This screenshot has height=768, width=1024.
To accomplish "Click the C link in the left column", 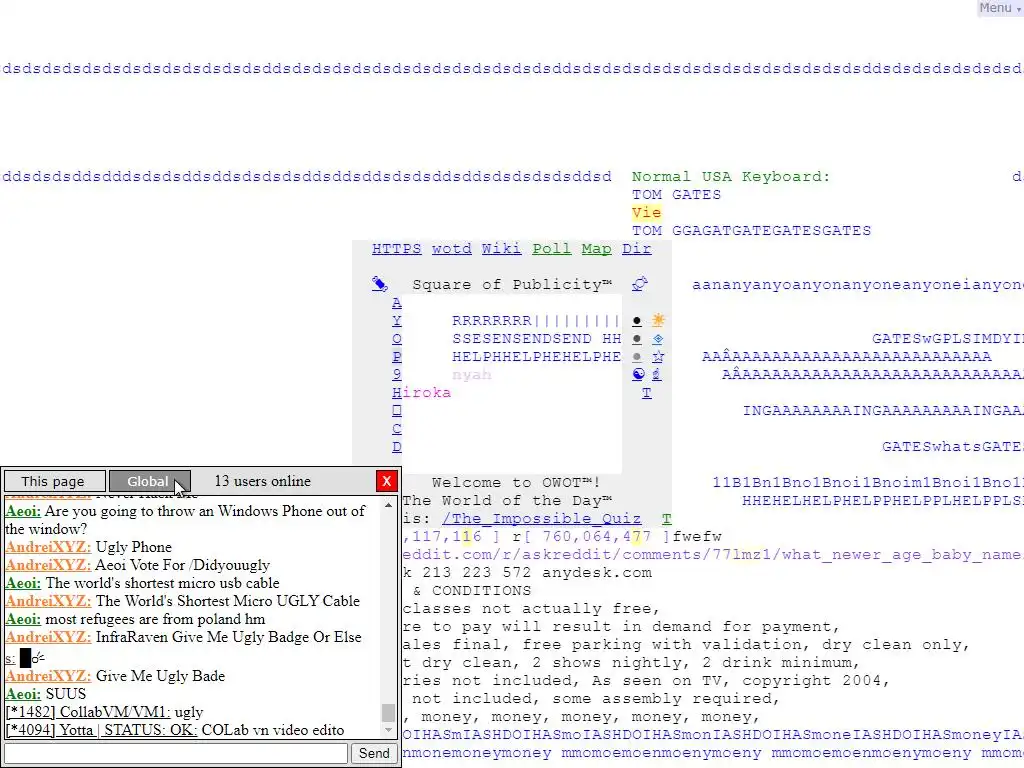I will point(396,429).
